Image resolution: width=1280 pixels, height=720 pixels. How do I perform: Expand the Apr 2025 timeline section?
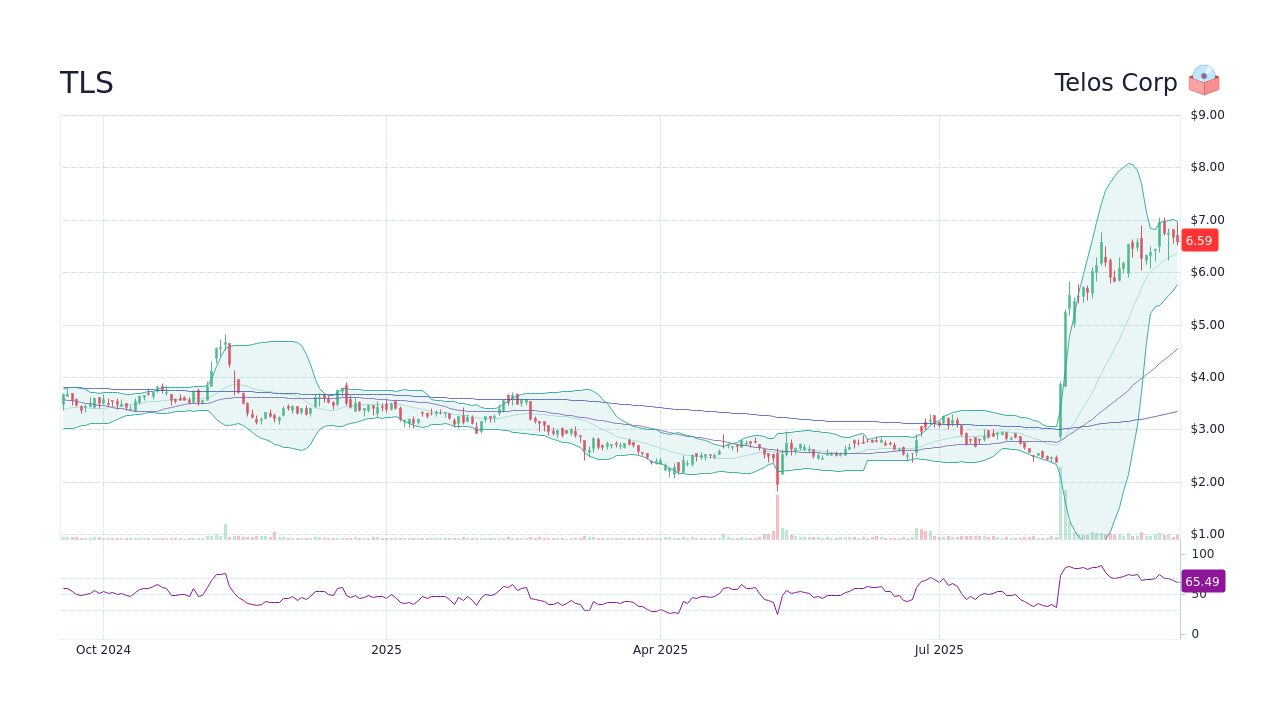(660, 649)
